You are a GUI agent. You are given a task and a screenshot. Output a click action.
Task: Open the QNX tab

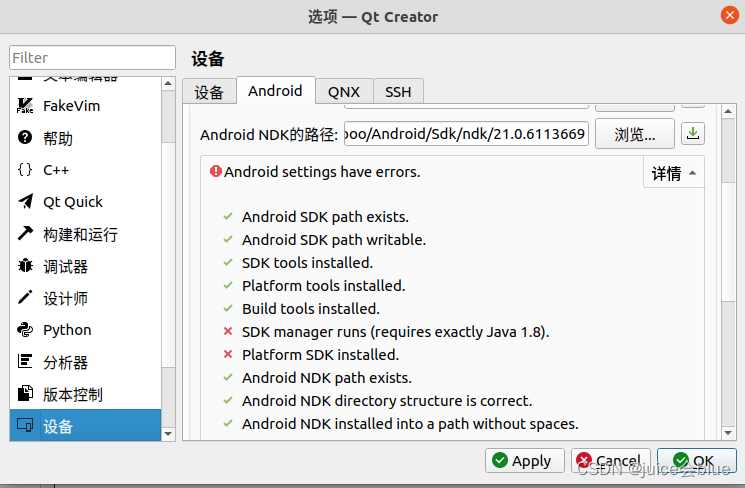click(x=344, y=92)
